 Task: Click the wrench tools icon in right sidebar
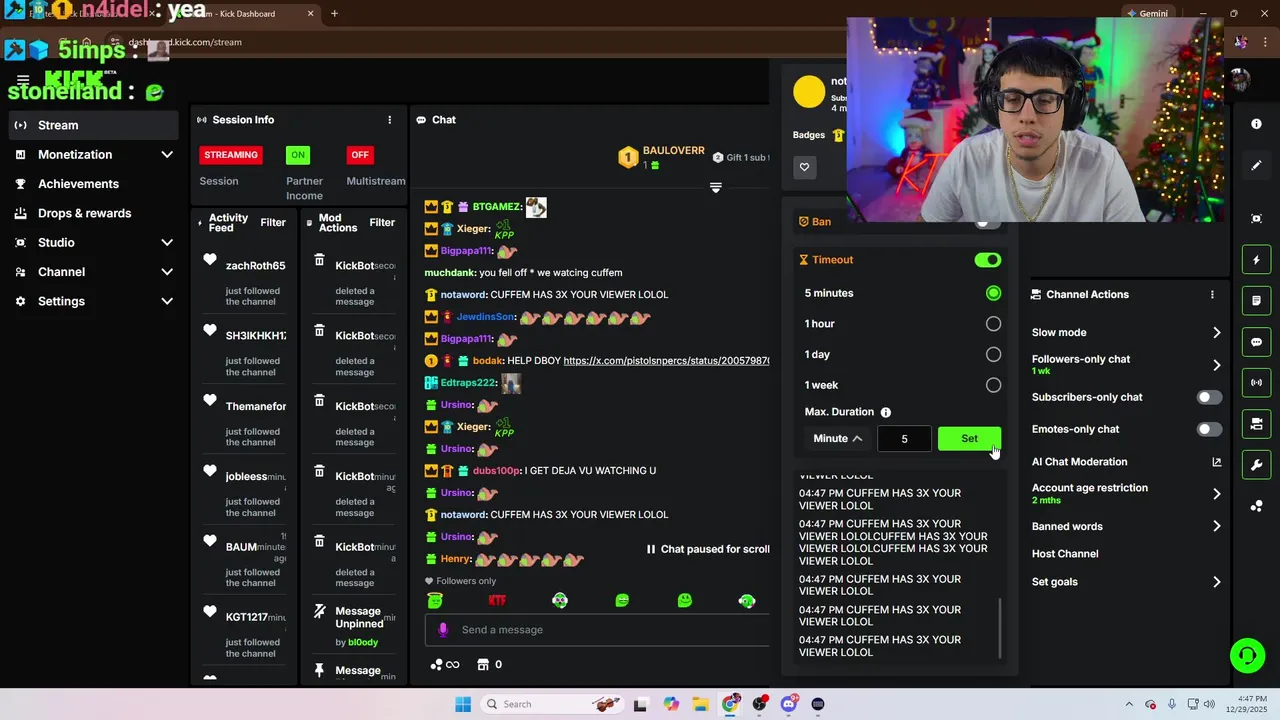click(x=1256, y=465)
